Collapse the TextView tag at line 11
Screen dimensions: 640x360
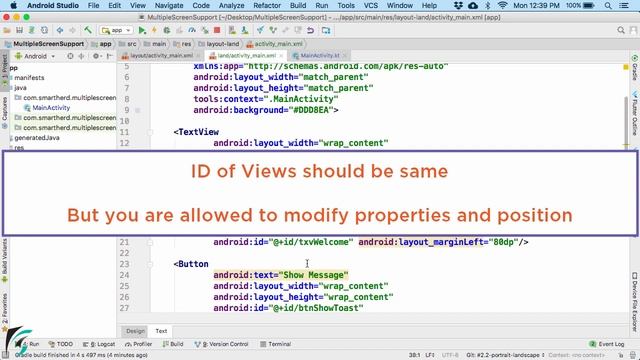(150, 132)
